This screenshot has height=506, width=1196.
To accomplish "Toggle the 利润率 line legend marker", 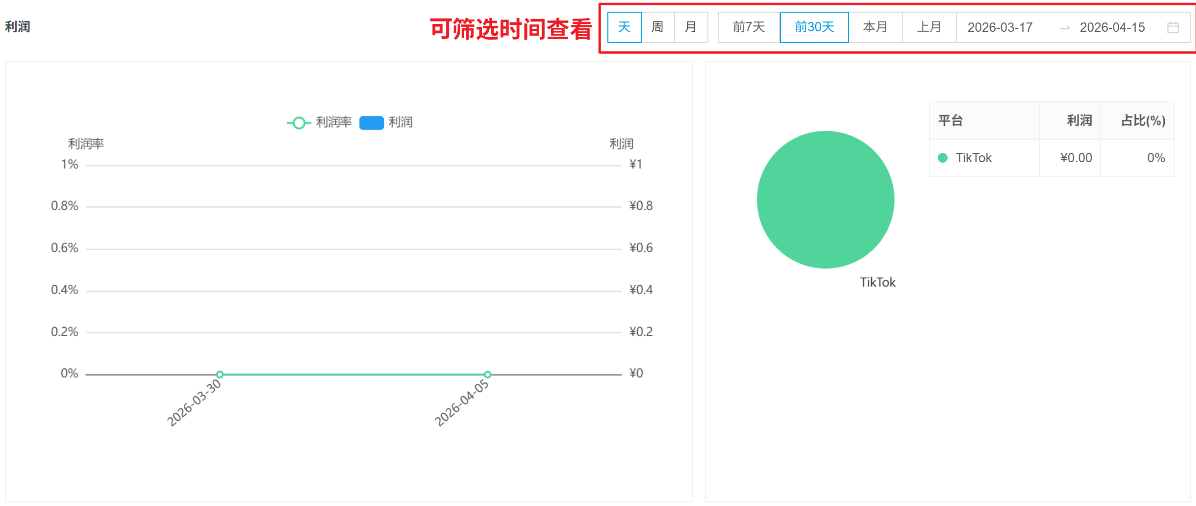I will tap(298, 123).
